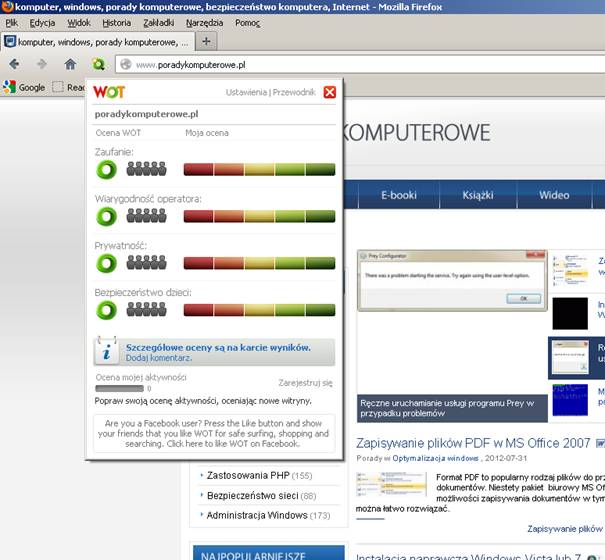Screen dimensions: 605x560
Task: Open a new tab with plus button
Action: 206,41
